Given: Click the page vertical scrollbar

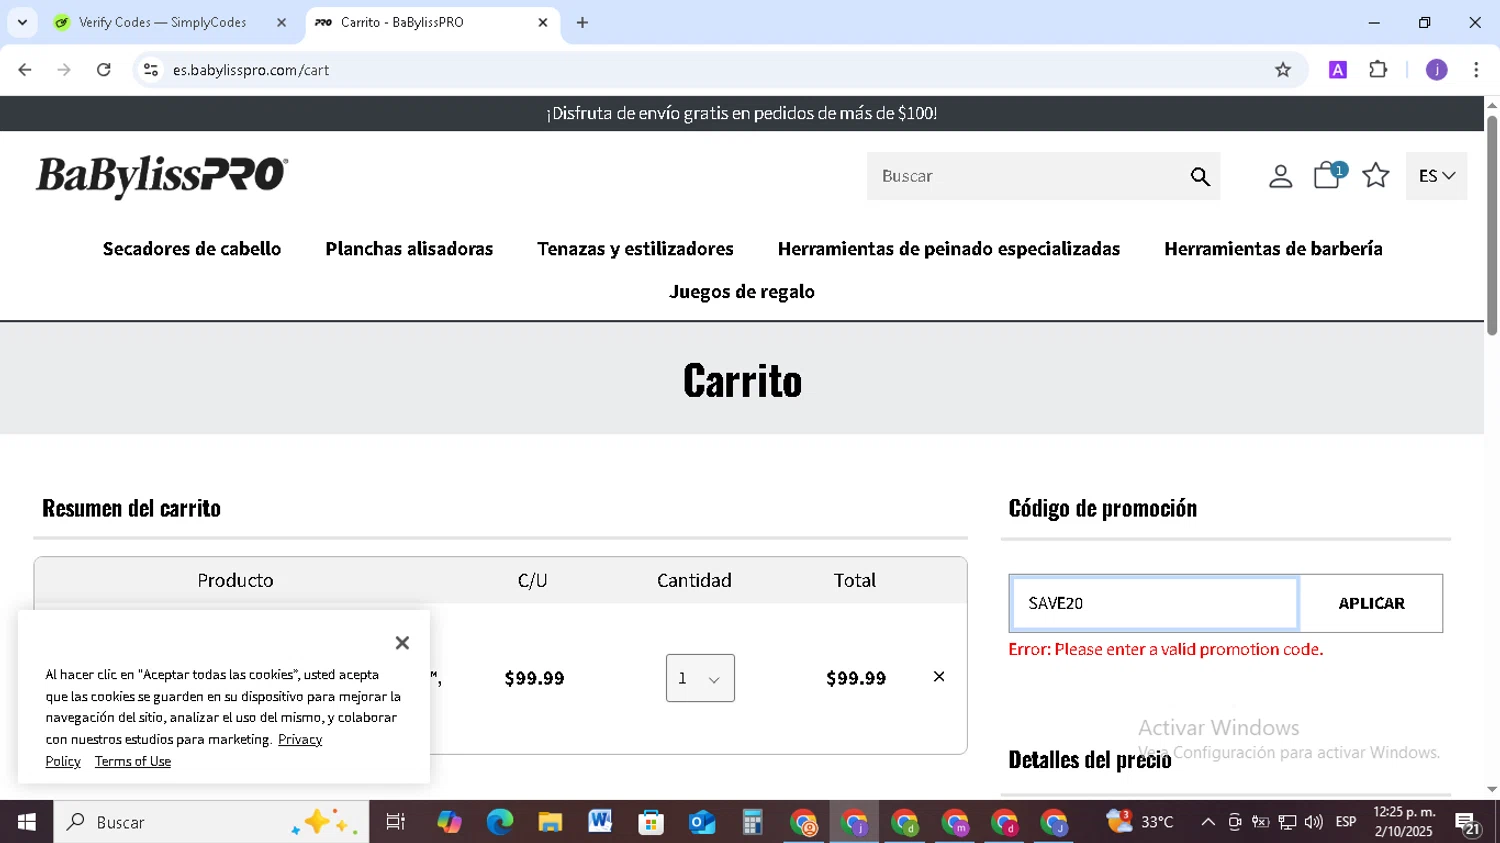Looking at the screenshot, I should (x=1492, y=225).
